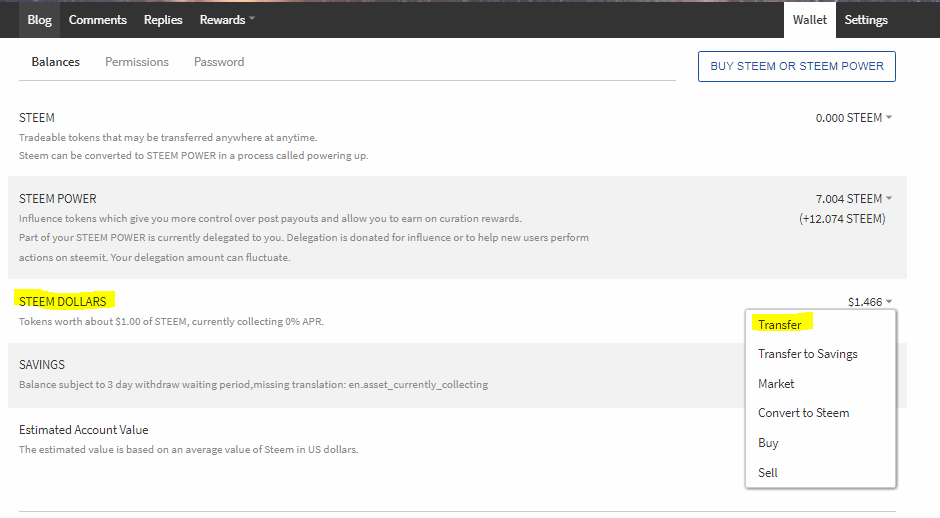Select the Balances sub-tab

click(x=55, y=62)
